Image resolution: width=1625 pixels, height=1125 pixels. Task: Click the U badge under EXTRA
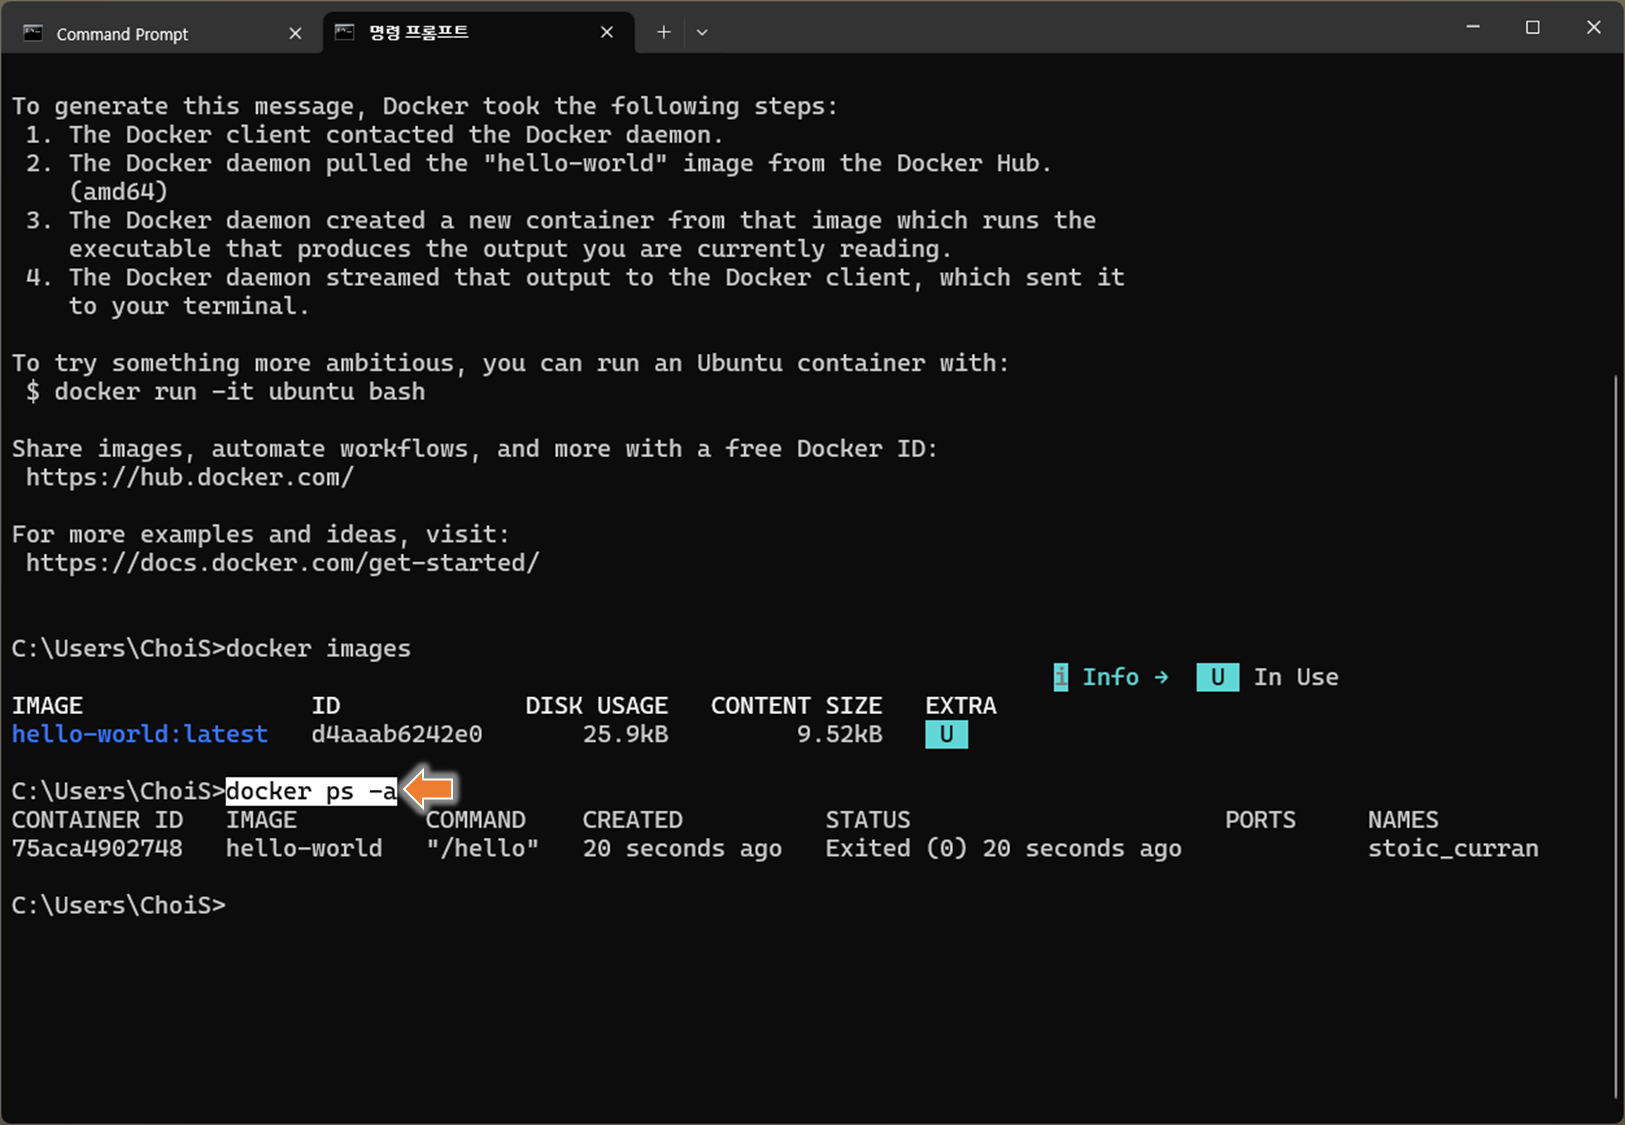(x=946, y=735)
